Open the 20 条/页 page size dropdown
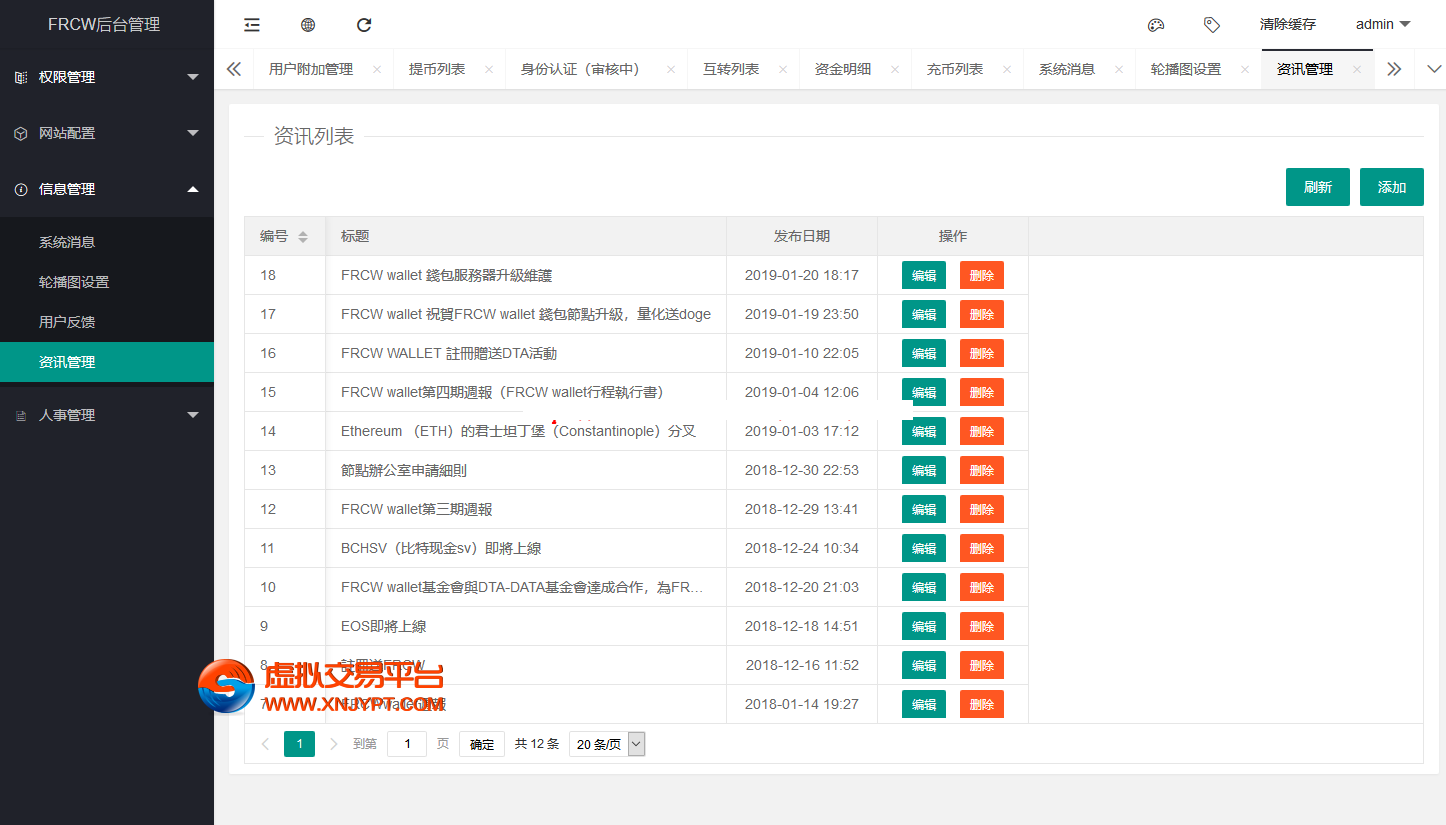This screenshot has height=825, width=1446. tap(607, 744)
